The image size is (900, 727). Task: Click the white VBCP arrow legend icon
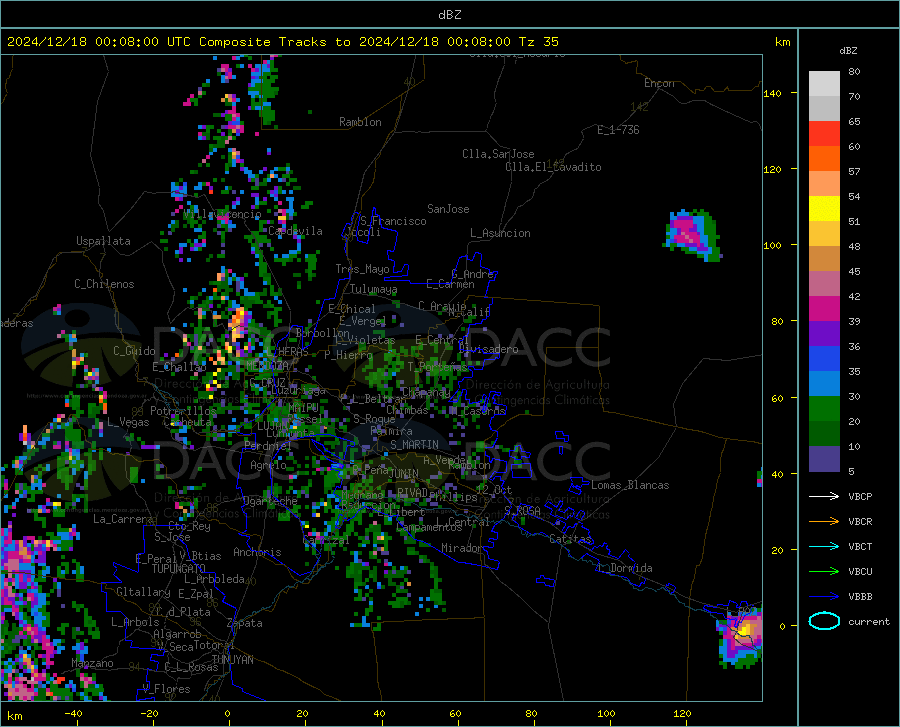click(x=824, y=496)
